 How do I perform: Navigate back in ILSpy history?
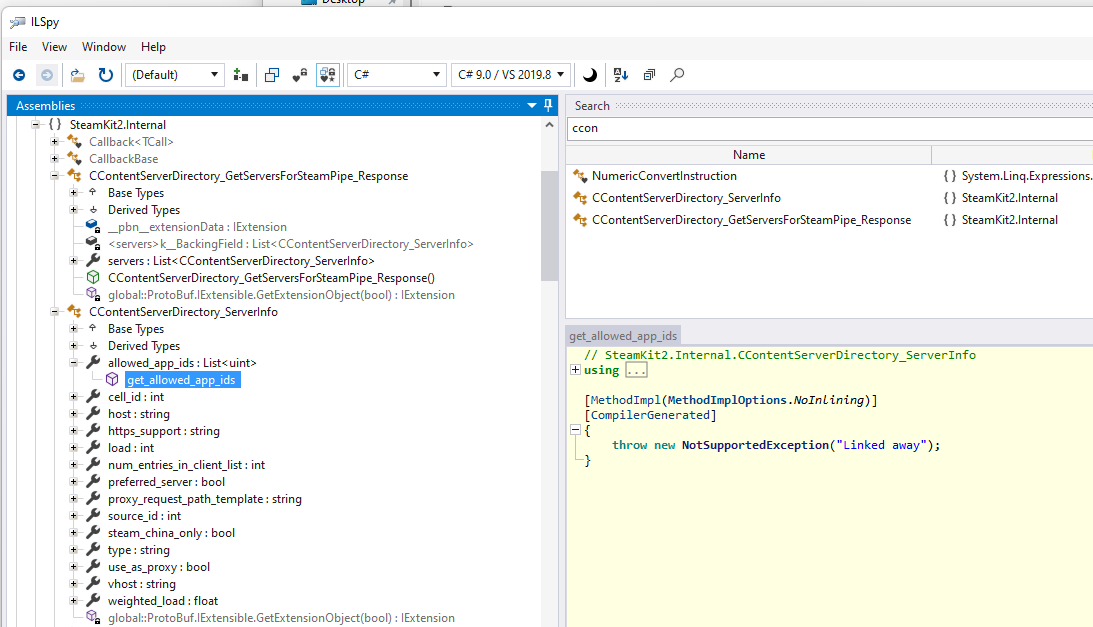18,74
